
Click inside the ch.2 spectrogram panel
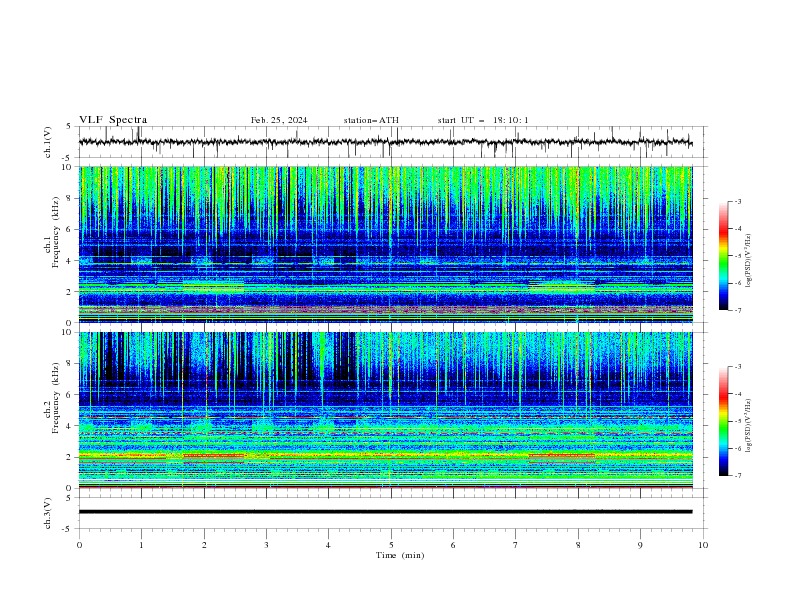[385, 410]
